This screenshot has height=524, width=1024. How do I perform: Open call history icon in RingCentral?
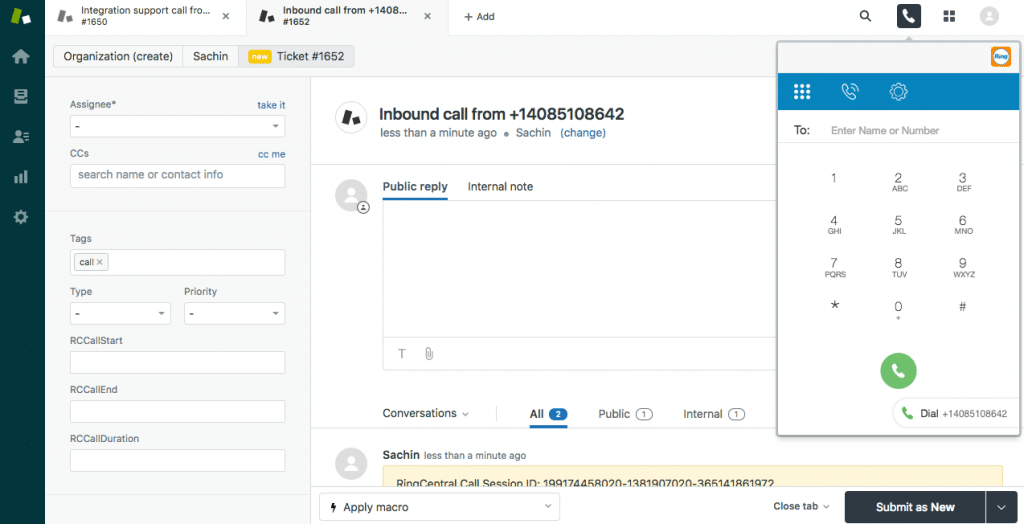pyautogui.click(x=849, y=92)
